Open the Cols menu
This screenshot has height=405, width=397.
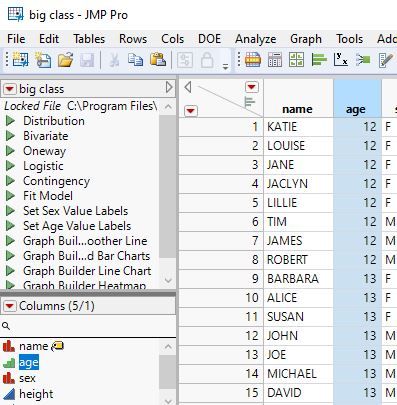pyautogui.click(x=172, y=39)
